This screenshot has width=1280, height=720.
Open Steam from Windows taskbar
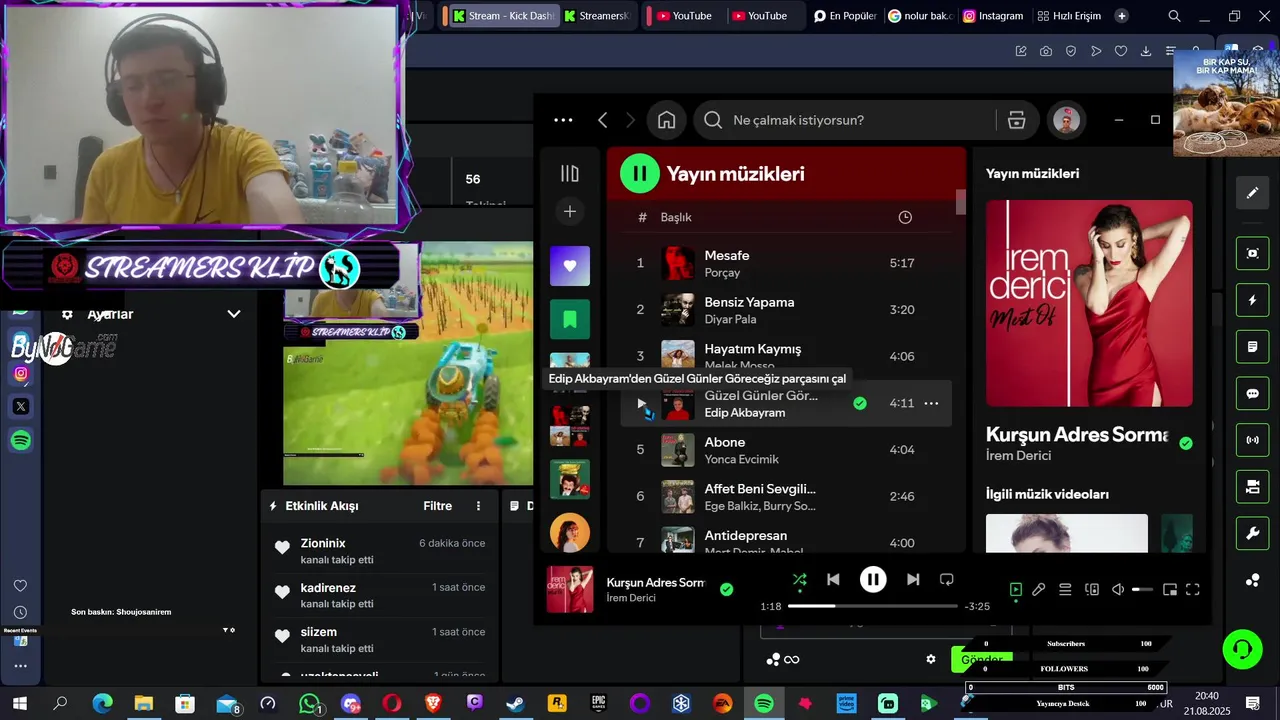[515, 704]
